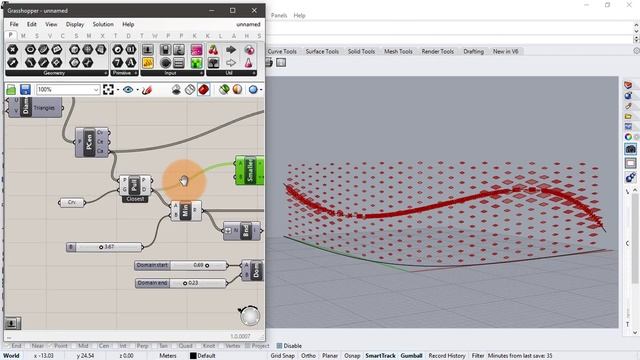Toggle the Disable osnap checkbox
Image resolution: width=640 pixels, height=360 pixels.
tap(280, 346)
